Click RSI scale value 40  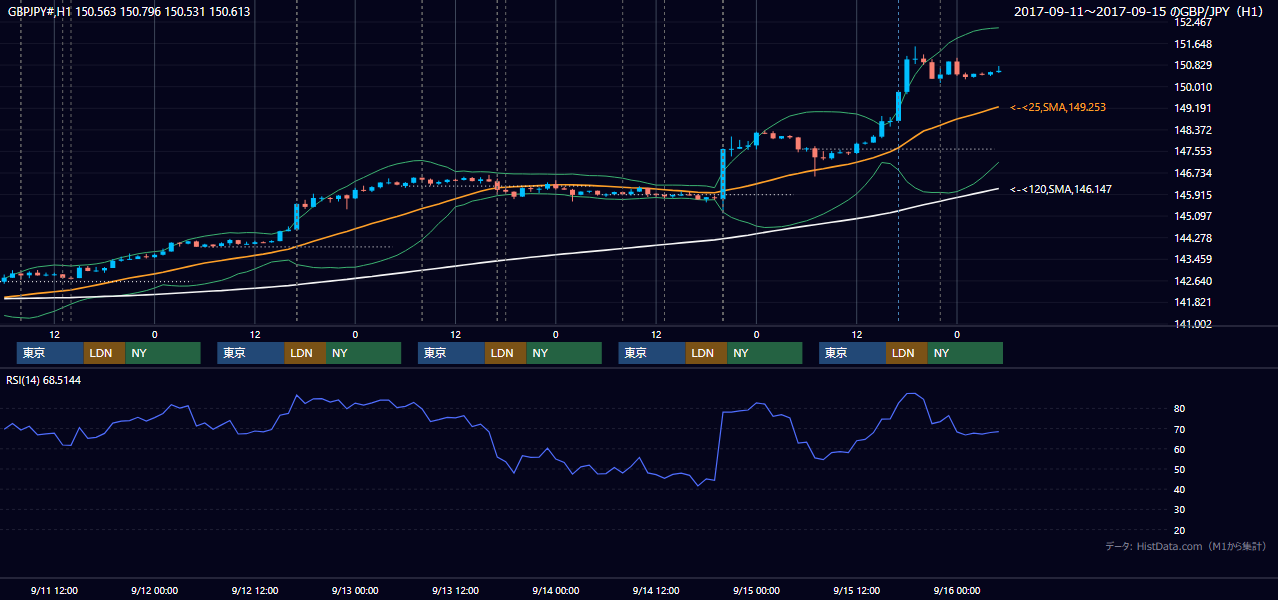point(1180,489)
